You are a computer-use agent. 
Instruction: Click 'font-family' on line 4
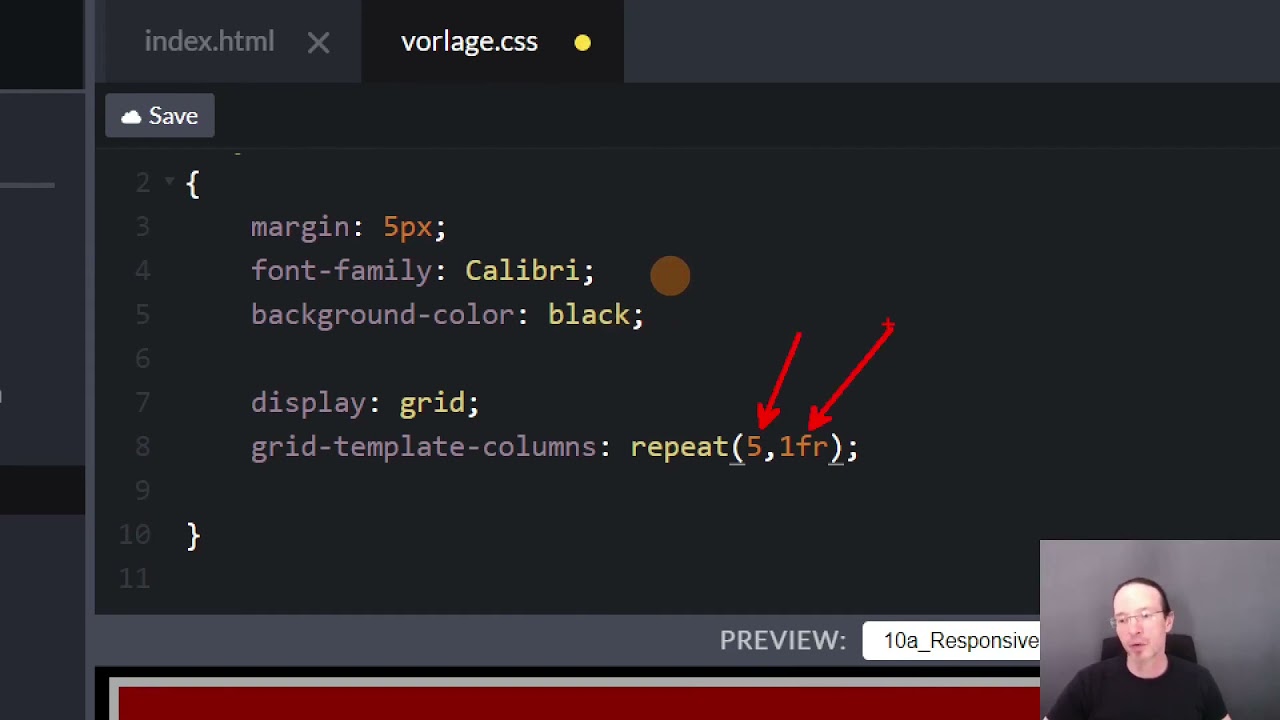click(341, 271)
